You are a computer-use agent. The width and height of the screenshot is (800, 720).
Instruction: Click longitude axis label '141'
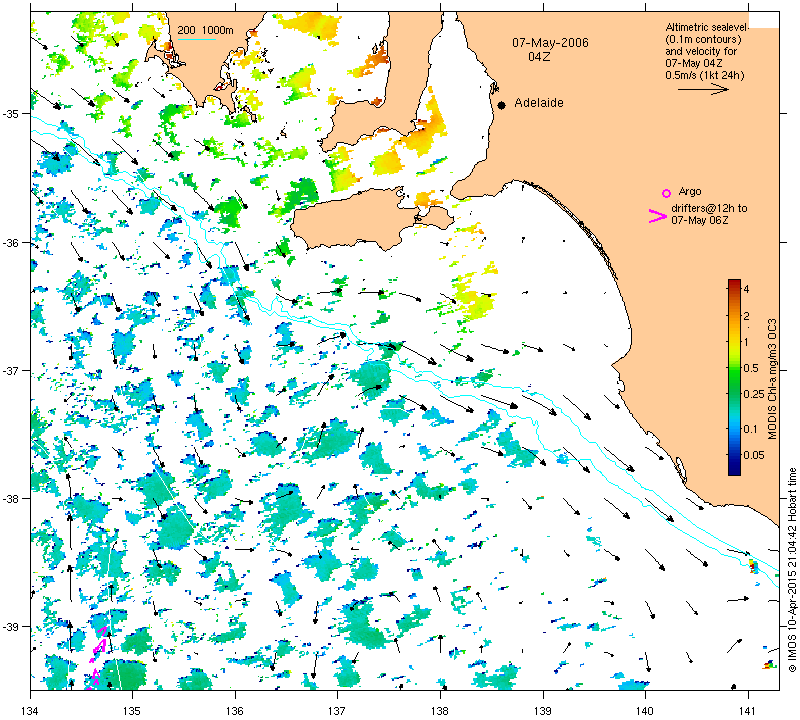[x=748, y=710]
